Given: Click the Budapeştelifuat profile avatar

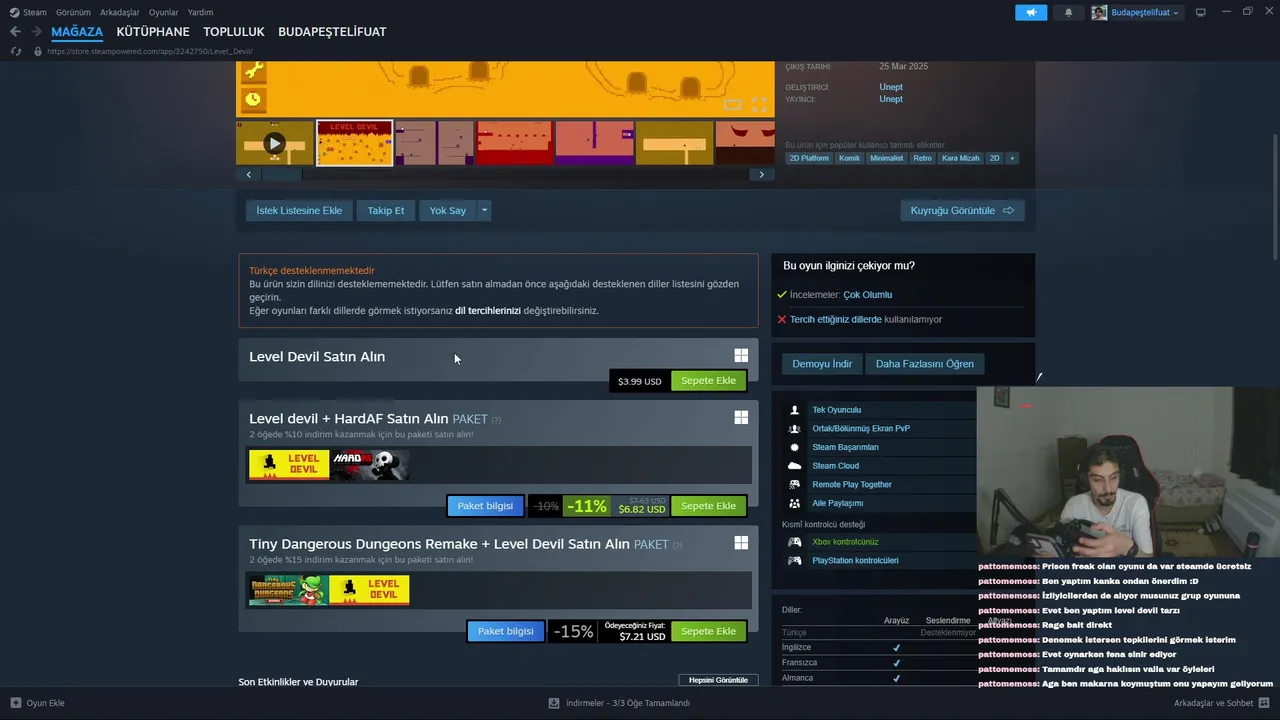Looking at the screenshot, I should (x=1099, y=12).
